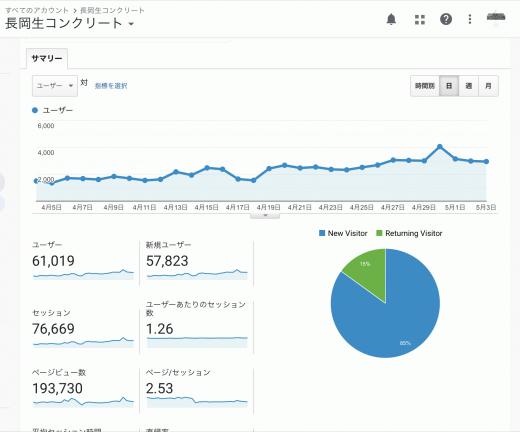This screenshot has height=432, width=520.
Task: Click the blue ユーザー legend dot
Action: 35,110
